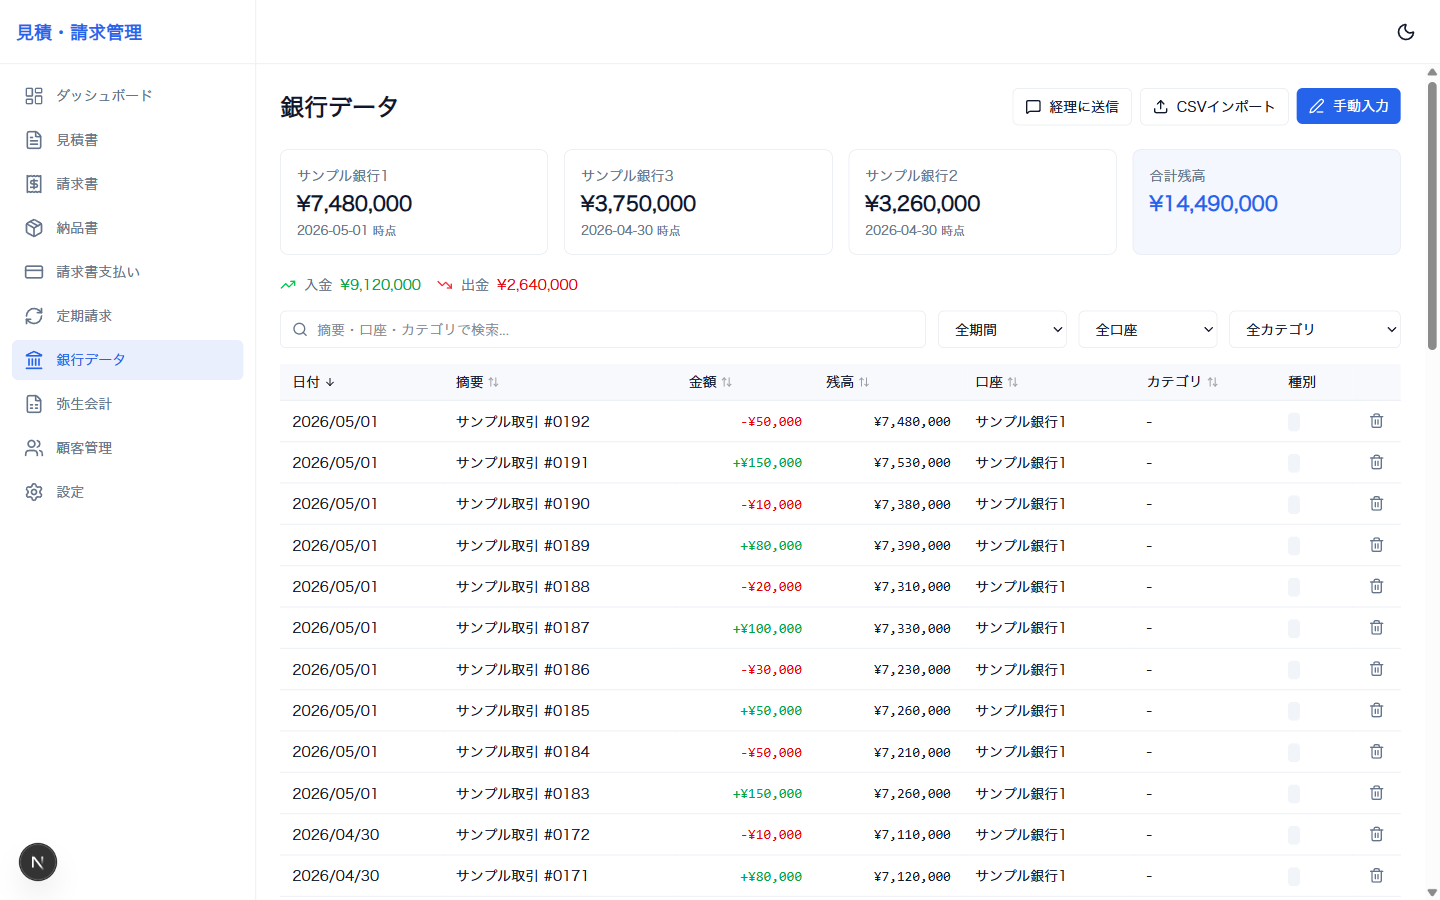
Task: Click the サンプル銀行1 balance card
Action: [414, 202]
